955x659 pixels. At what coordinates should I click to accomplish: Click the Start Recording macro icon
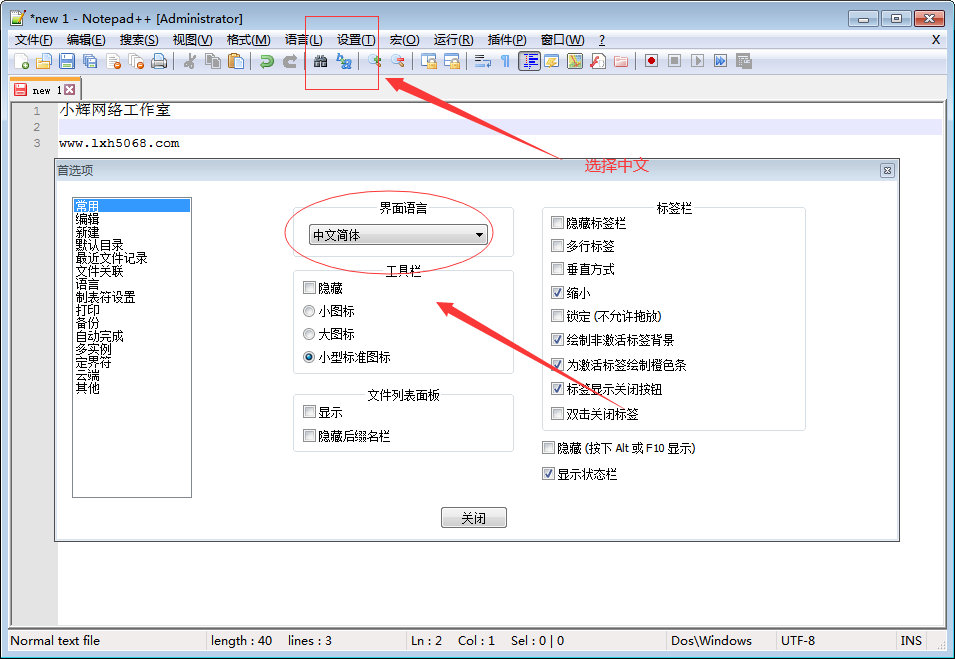[x=651, y=61]
